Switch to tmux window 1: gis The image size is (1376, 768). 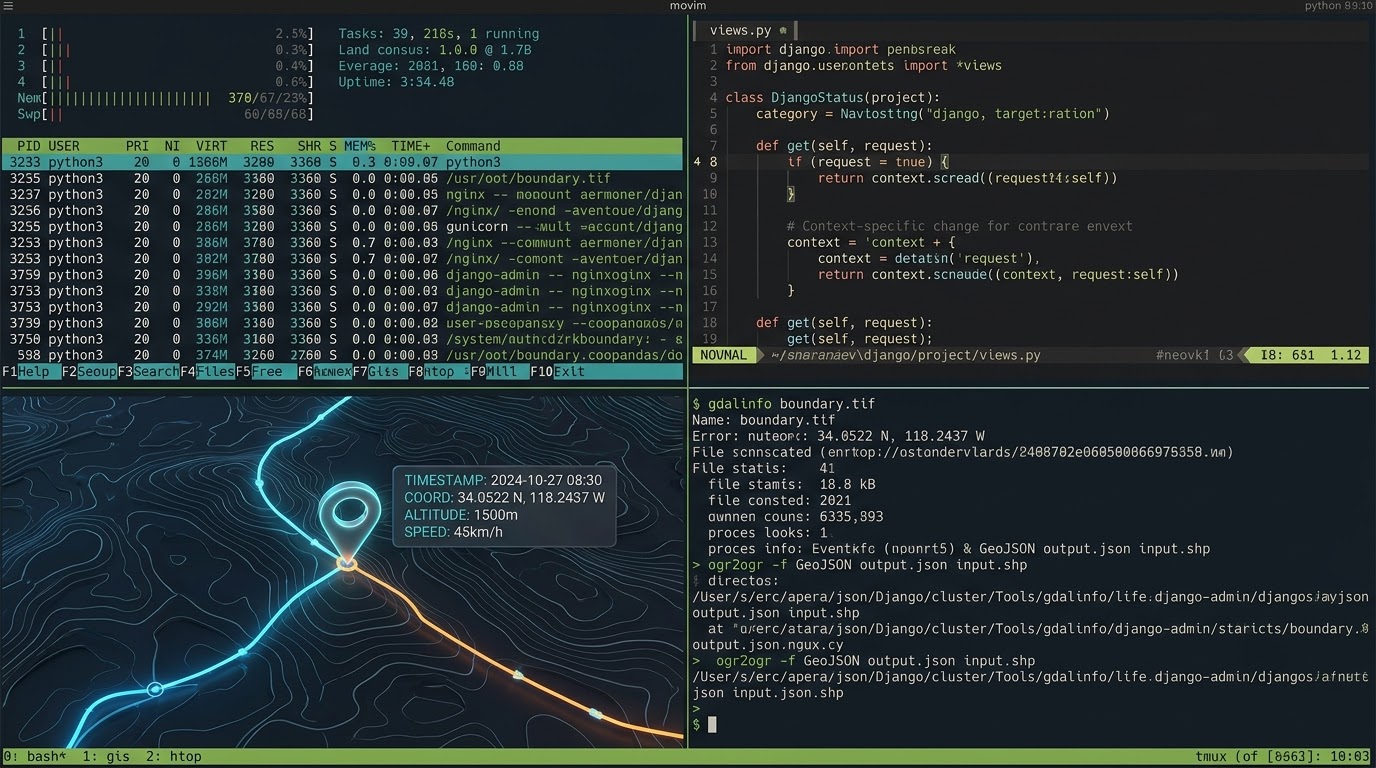[x=106, y=756]
